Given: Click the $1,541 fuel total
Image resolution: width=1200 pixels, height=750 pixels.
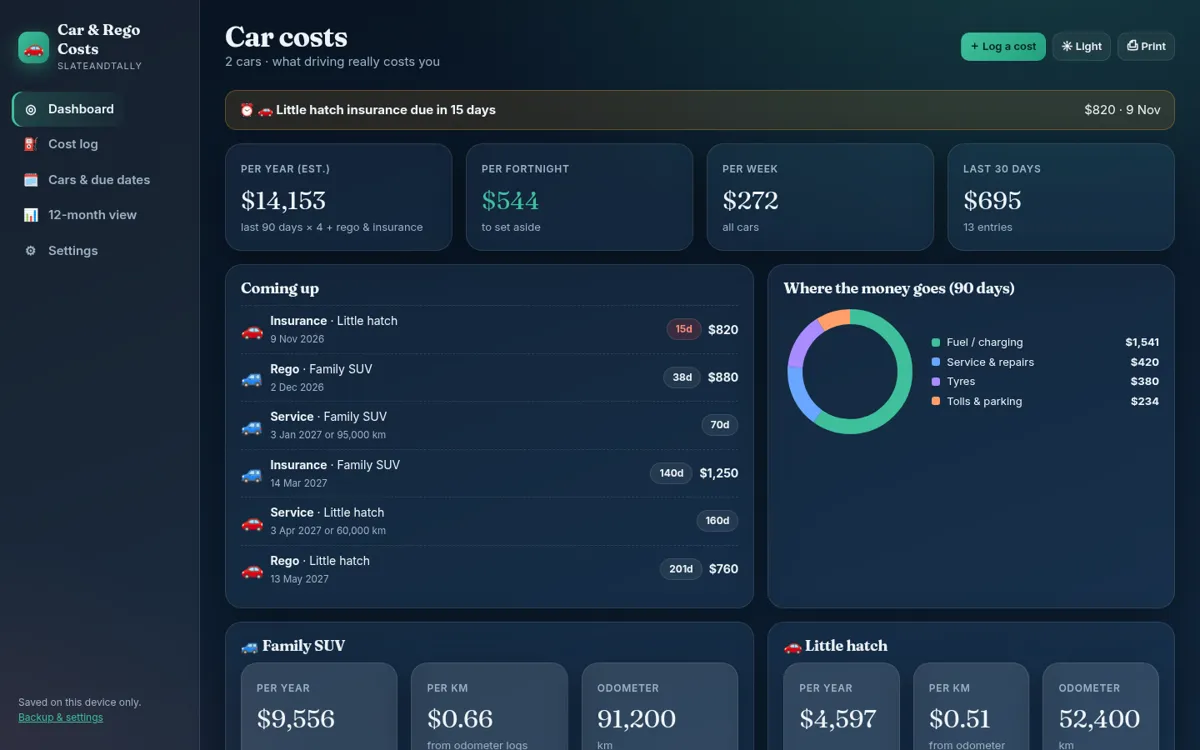Looking at the screenshot, I should coord(1142,342).
